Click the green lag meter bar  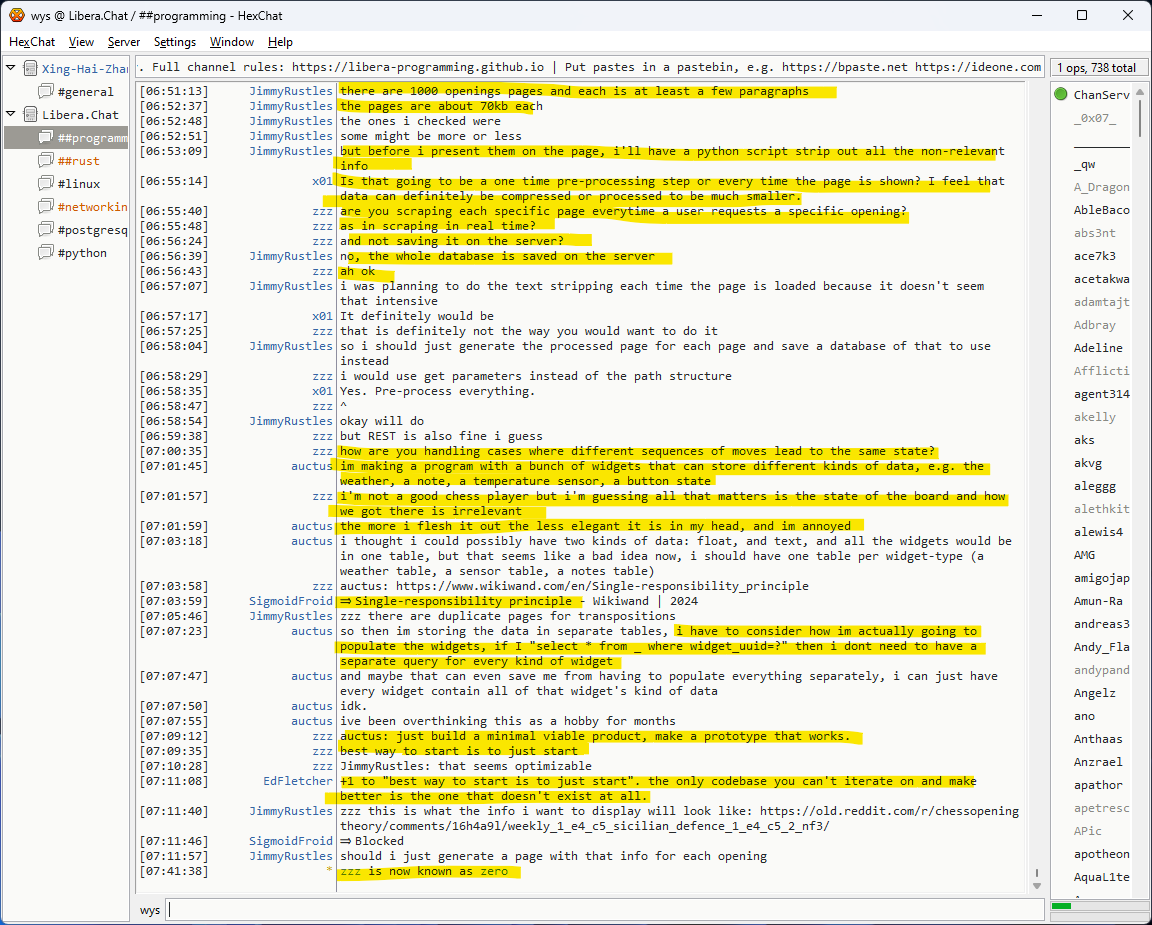point(1061,906)
